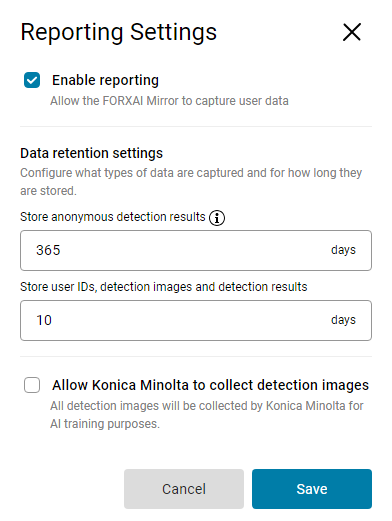Click the Store anonymous detection results label
392x521 pixels.
pos(113,217)
